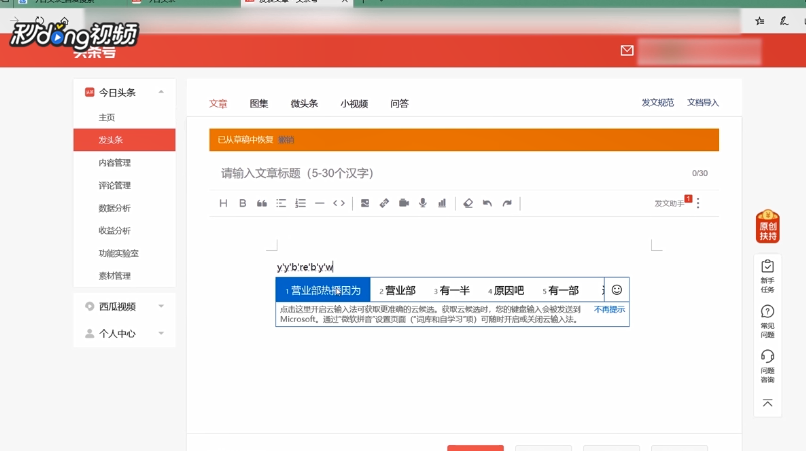Apply unordered bullet list

pos(281,203)
